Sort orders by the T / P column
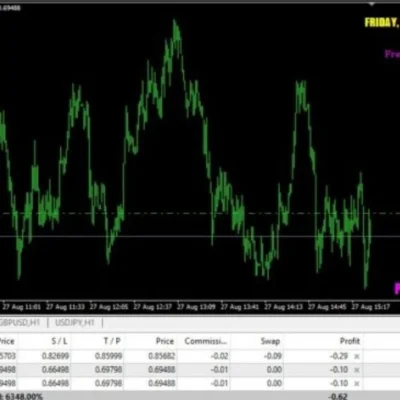The height and width of the screenshot is (400, 400). tap(112, 341)
